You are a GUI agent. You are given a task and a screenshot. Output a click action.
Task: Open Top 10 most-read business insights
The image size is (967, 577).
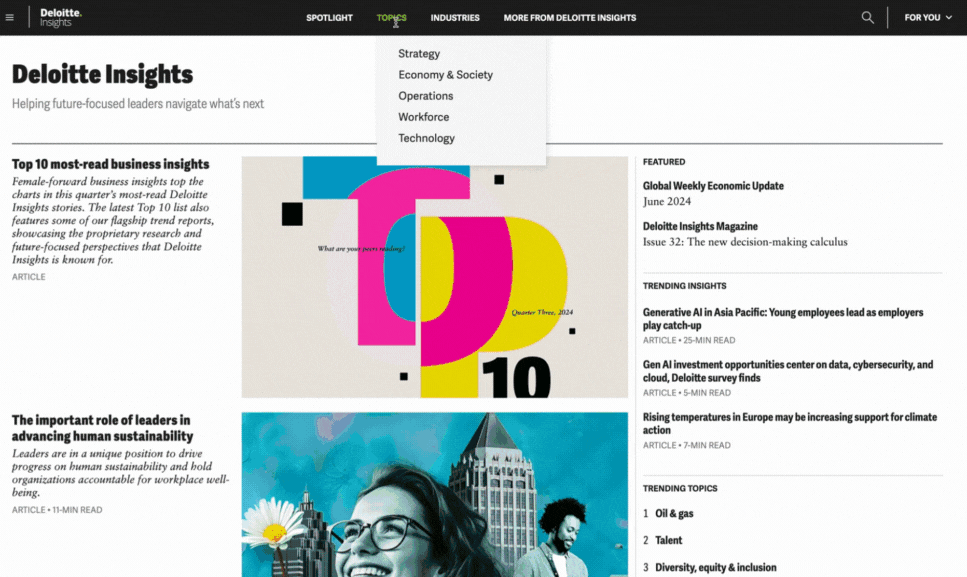coord(110,164)
